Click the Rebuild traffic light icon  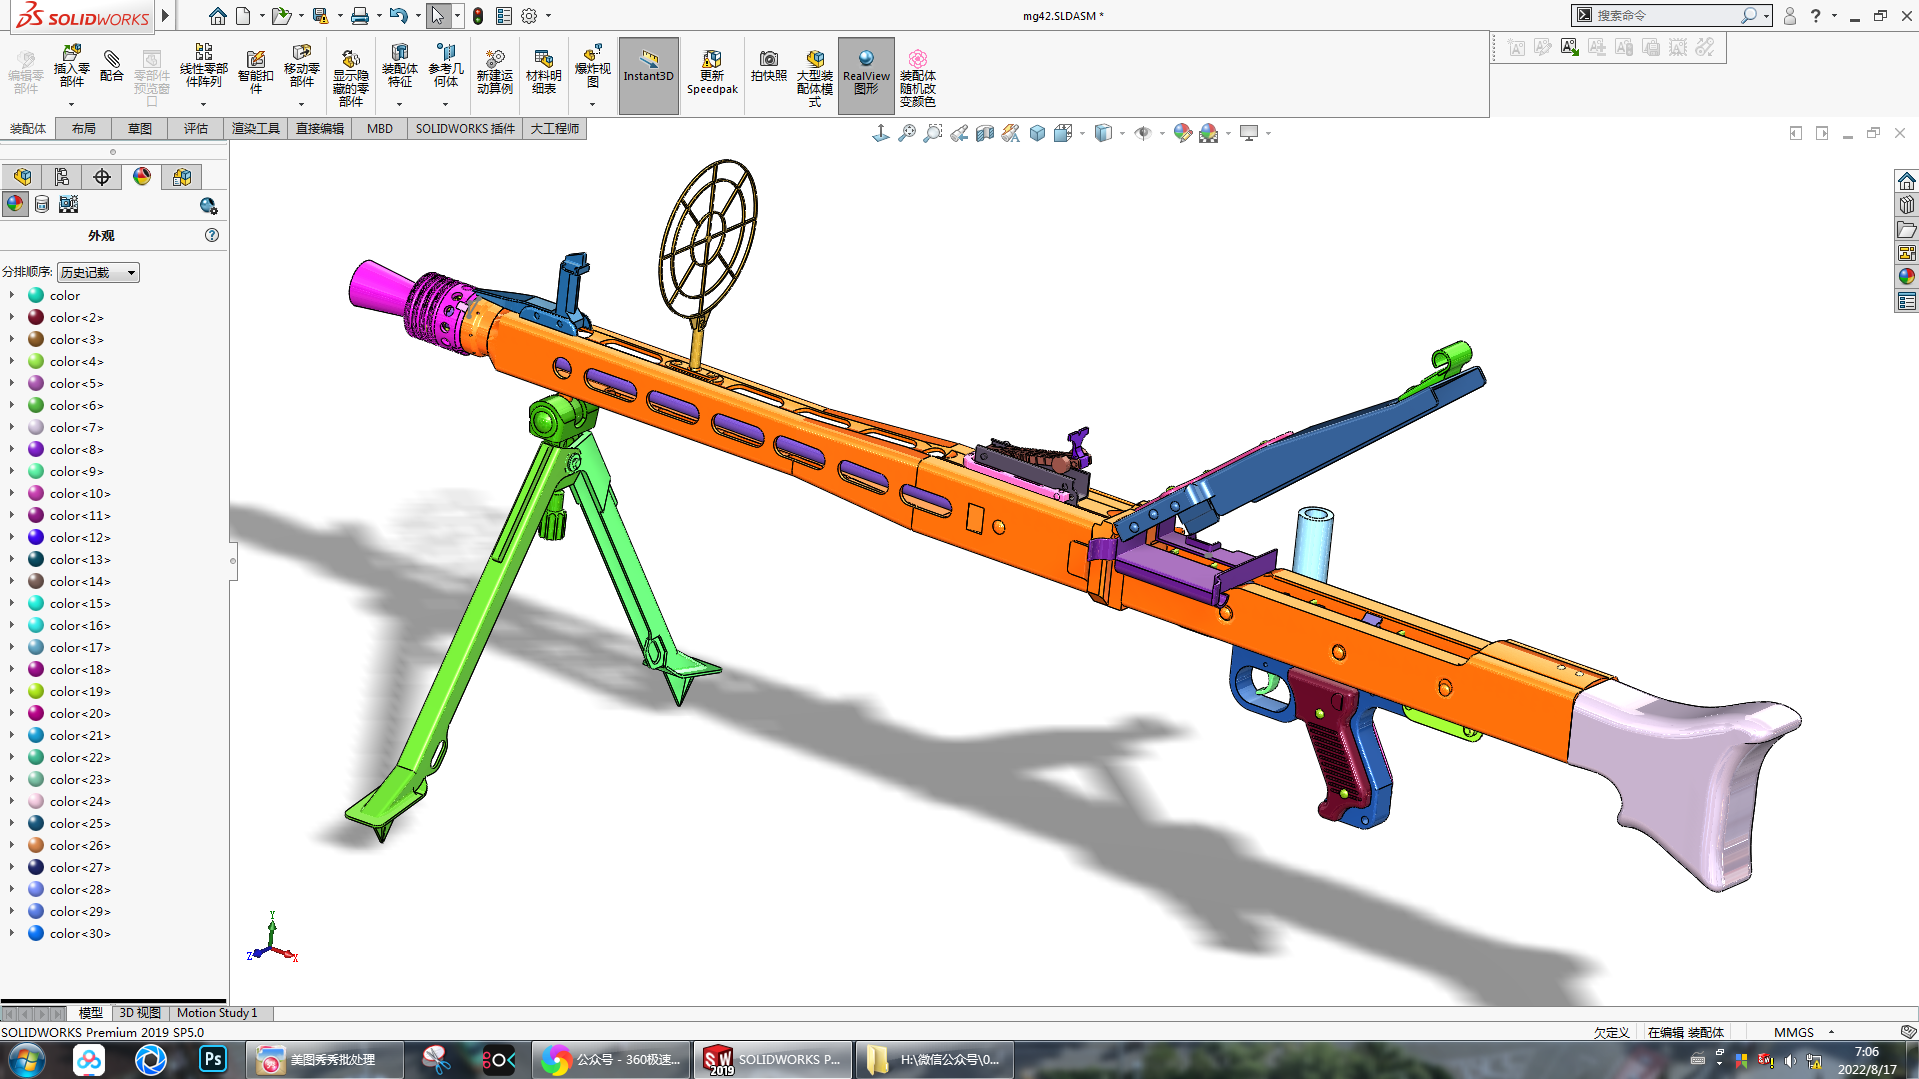(478, 16)
